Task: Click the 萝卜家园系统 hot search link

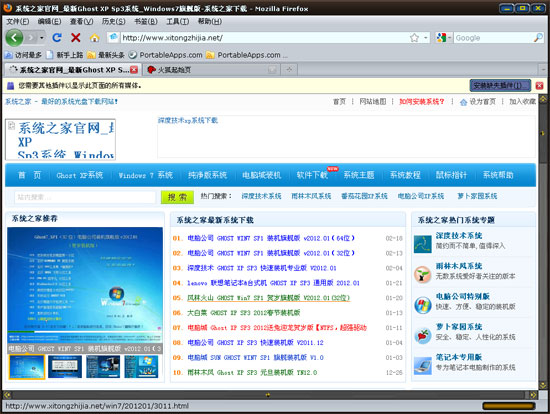Action: 477,196
